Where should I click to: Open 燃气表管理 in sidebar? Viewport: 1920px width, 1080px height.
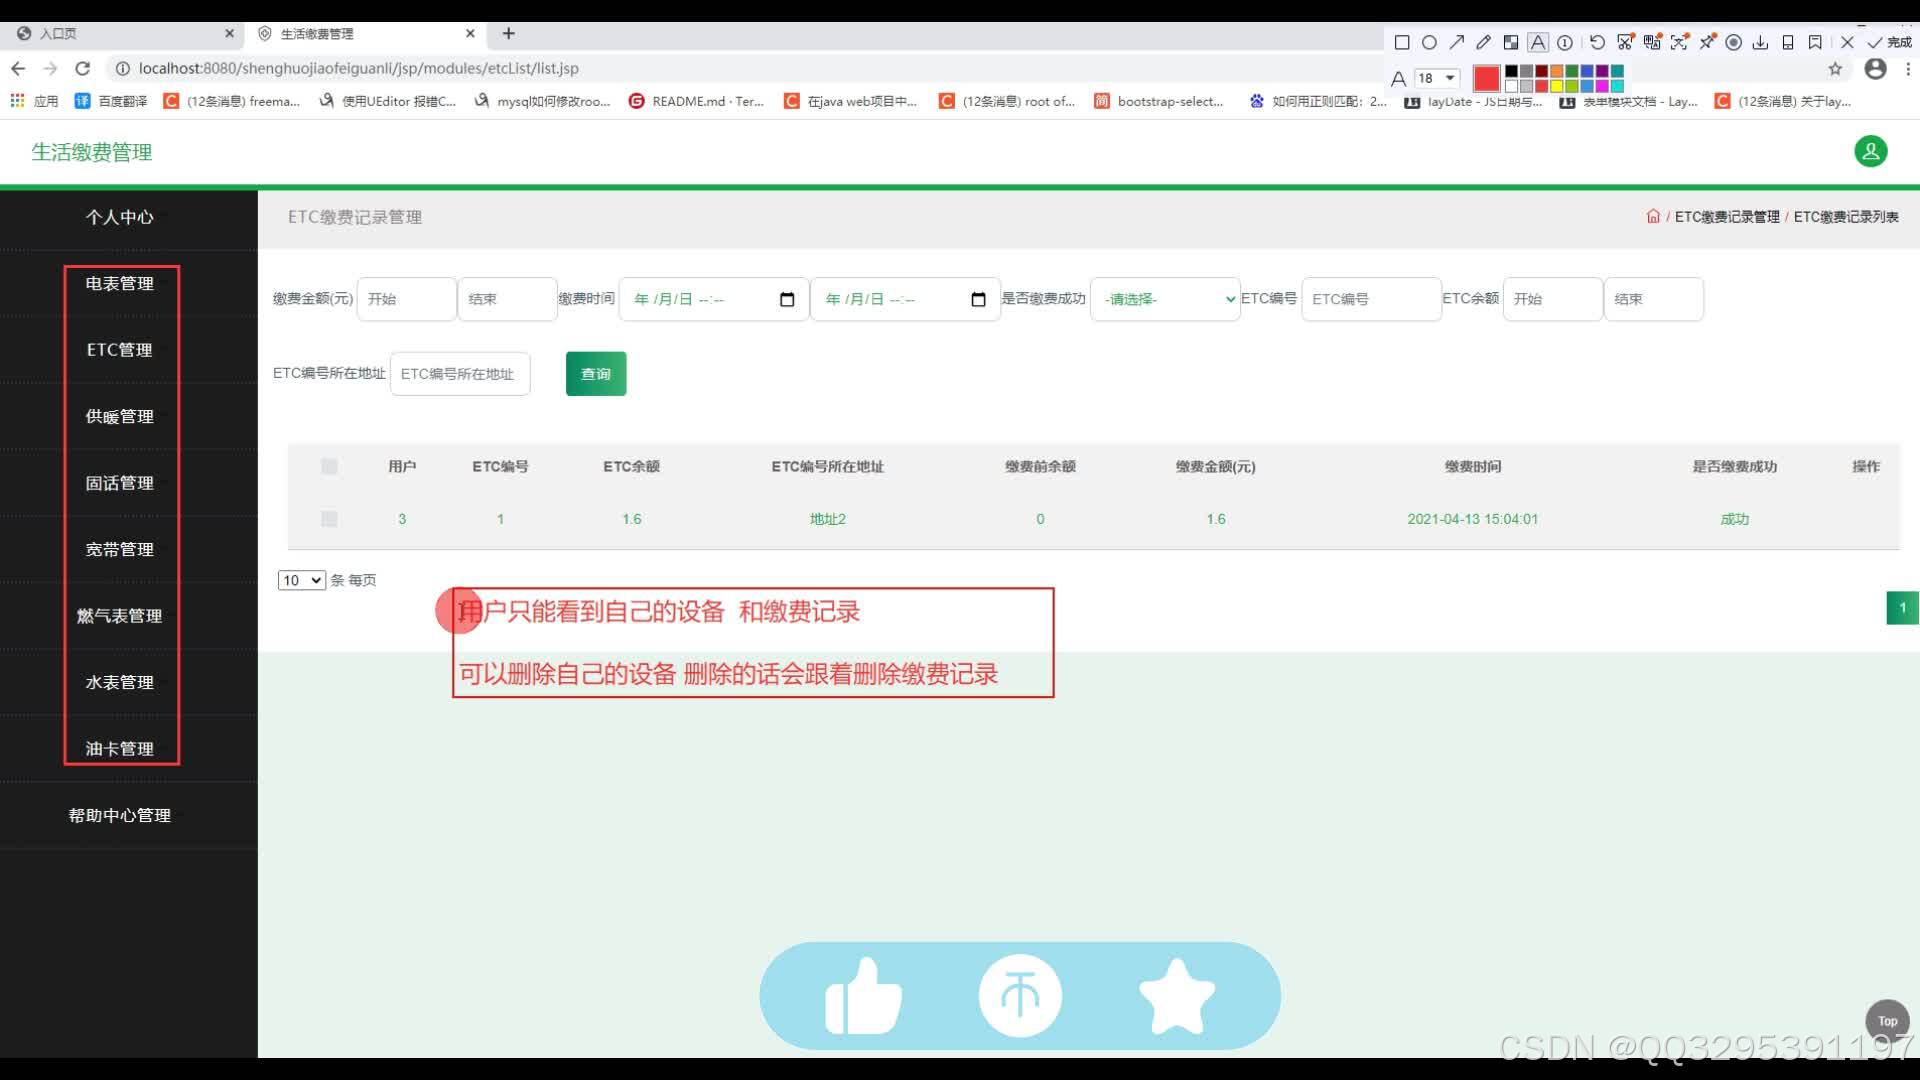pyautogui.click(x=119, y=616)
